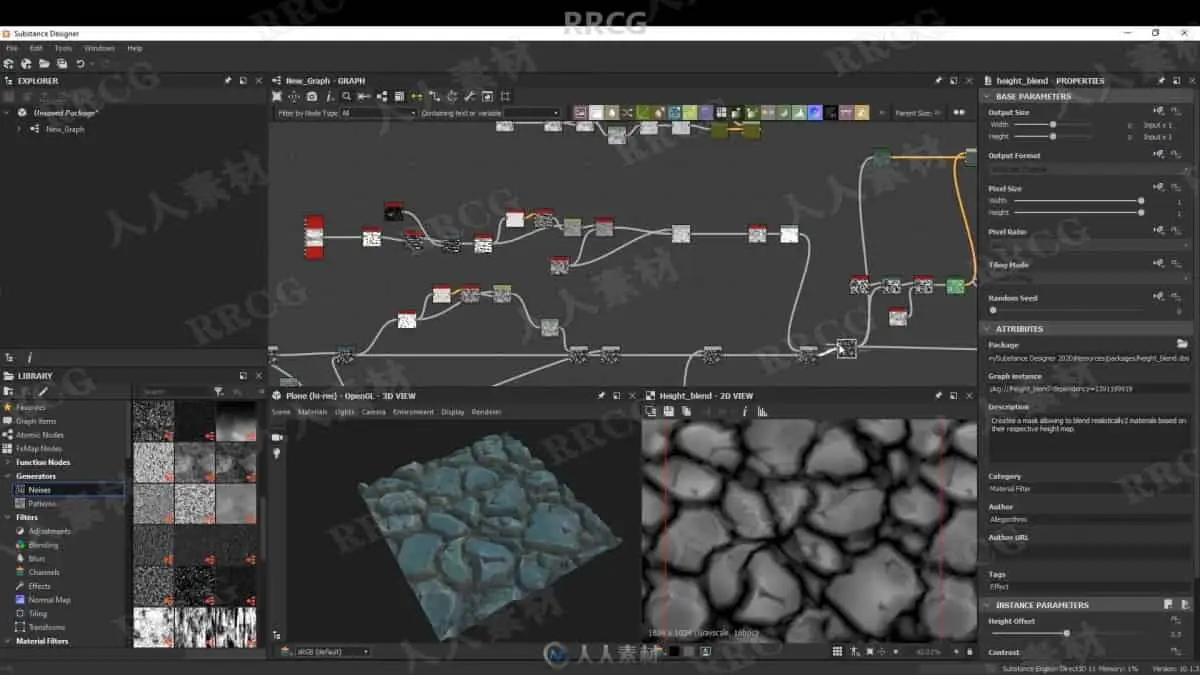
Task: Open the Tools menu
Action: click(x=63, y=48)
